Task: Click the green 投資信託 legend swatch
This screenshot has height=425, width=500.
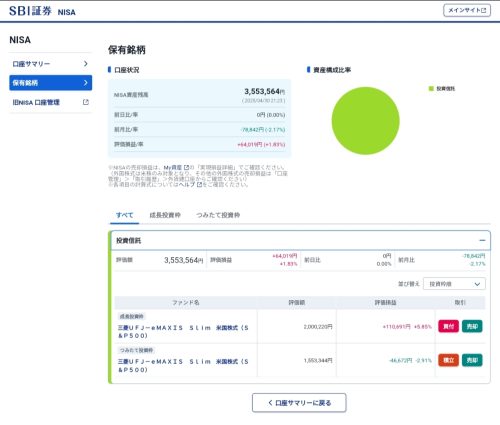Action: tap(431, 88)
